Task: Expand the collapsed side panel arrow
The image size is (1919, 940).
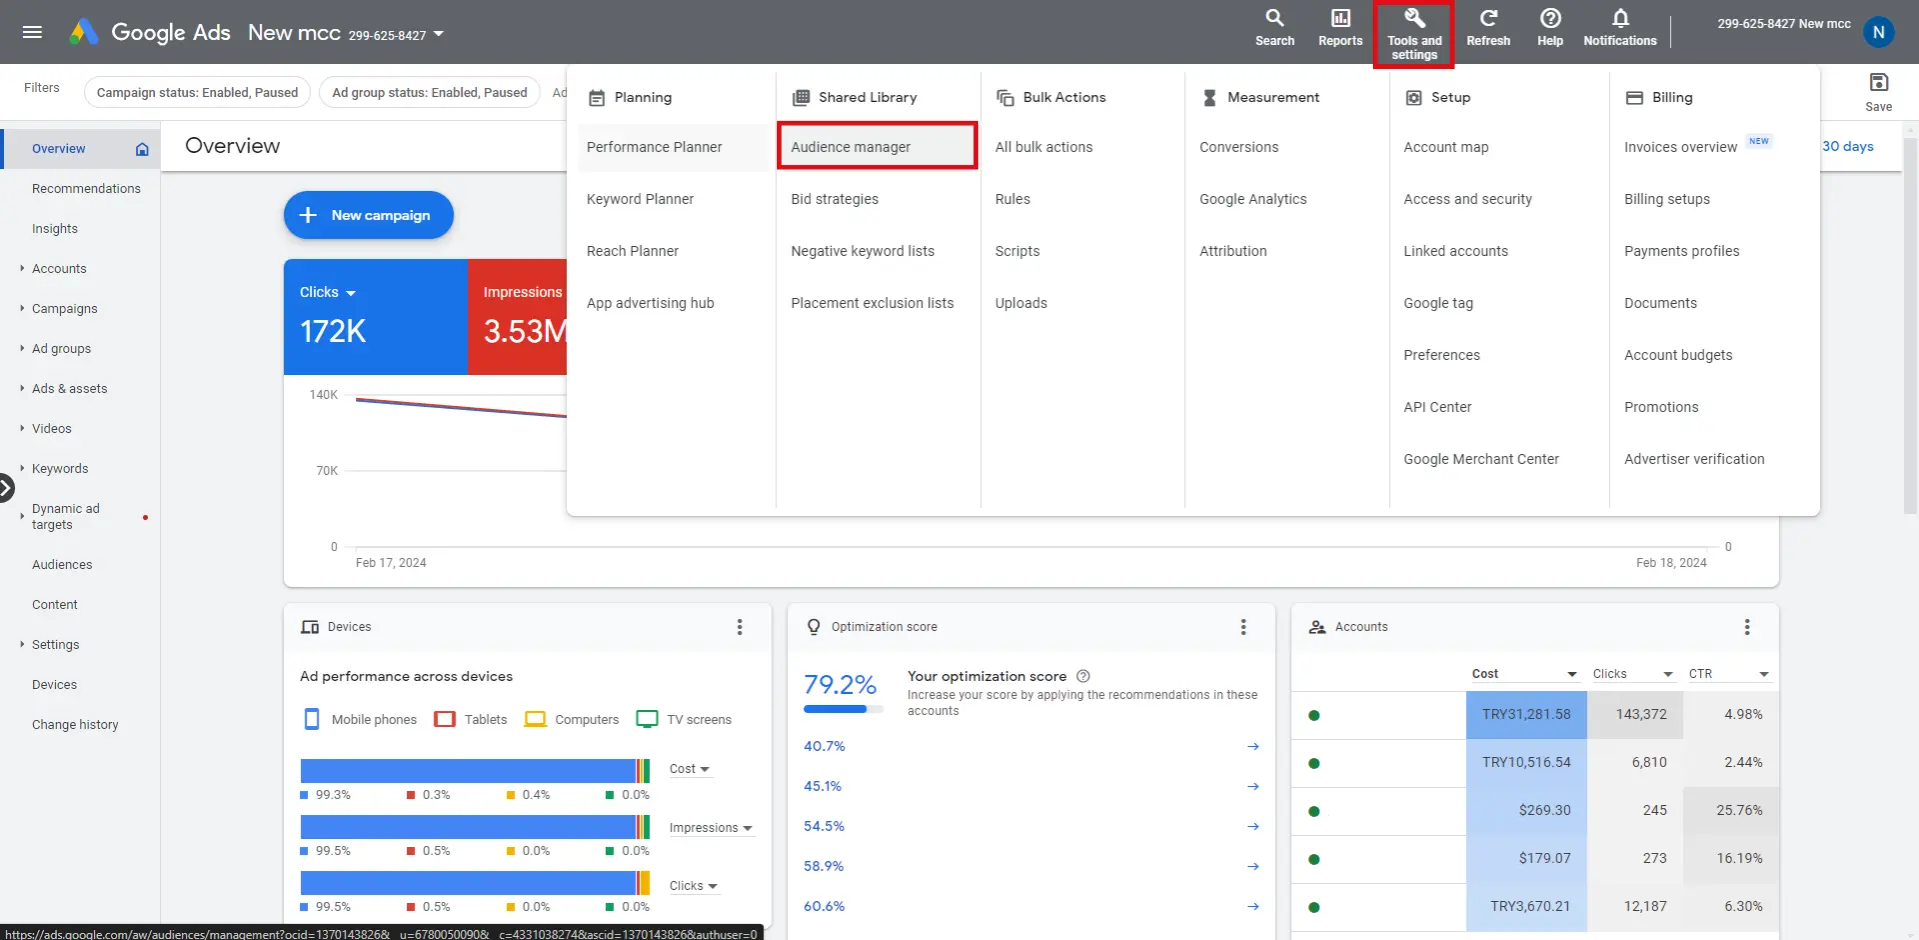Action: coord(6,488)
